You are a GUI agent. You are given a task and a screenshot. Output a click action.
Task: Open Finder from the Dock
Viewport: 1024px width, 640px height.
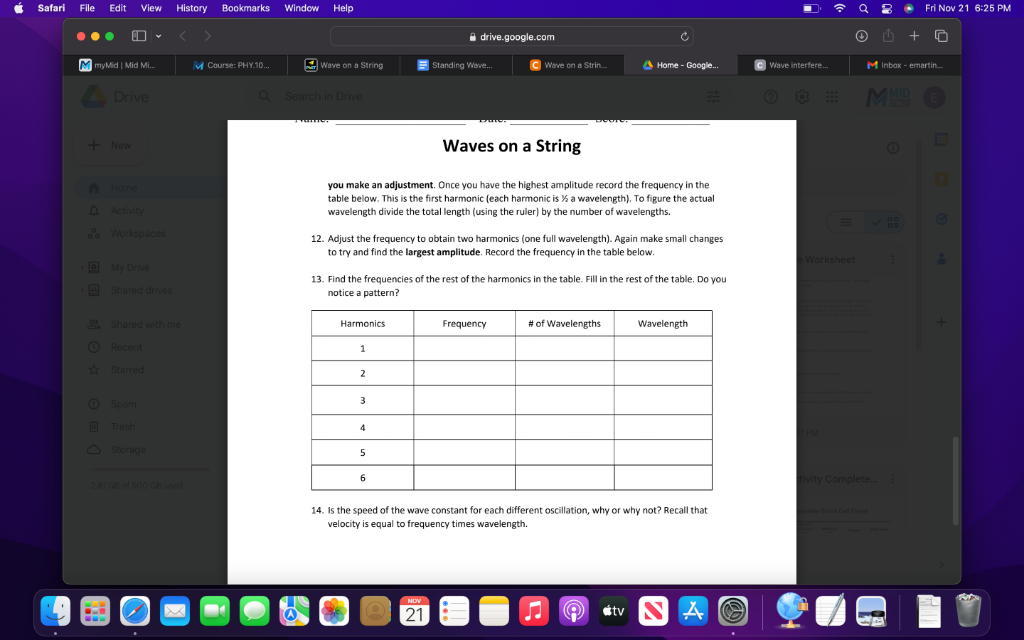[56, 612]
